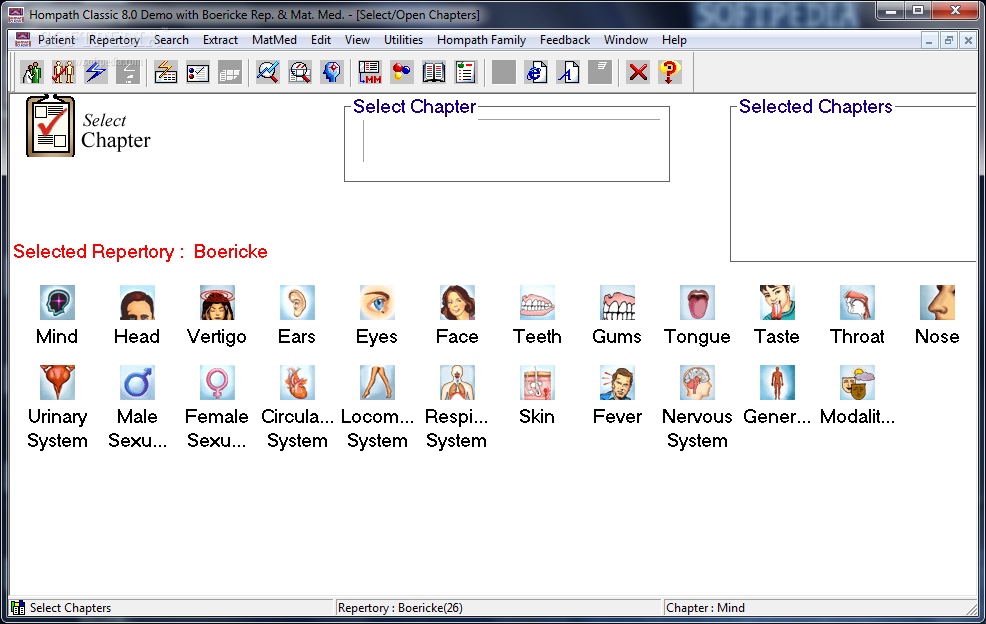
Task: Click the blue head profile toolbar icon
Action: (x=332, y=72)
